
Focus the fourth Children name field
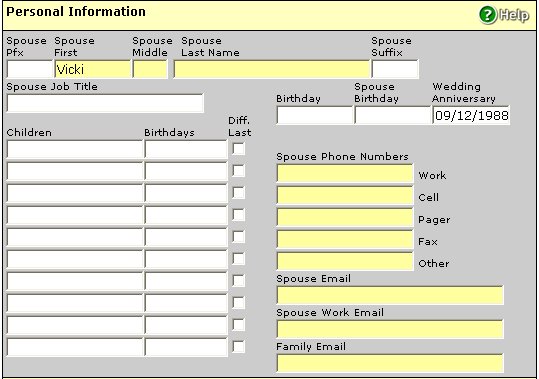click(75, 215)
